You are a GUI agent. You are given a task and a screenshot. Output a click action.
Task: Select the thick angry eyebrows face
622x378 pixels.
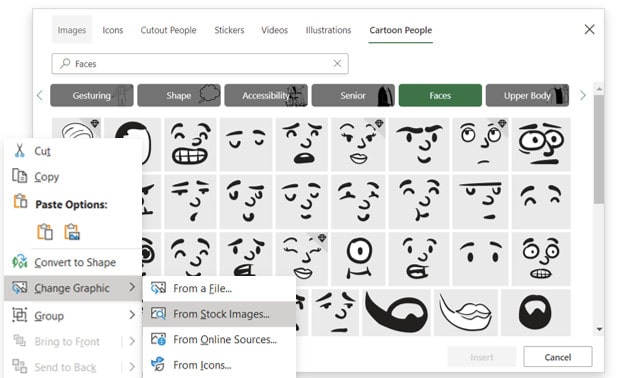point(419,144)
